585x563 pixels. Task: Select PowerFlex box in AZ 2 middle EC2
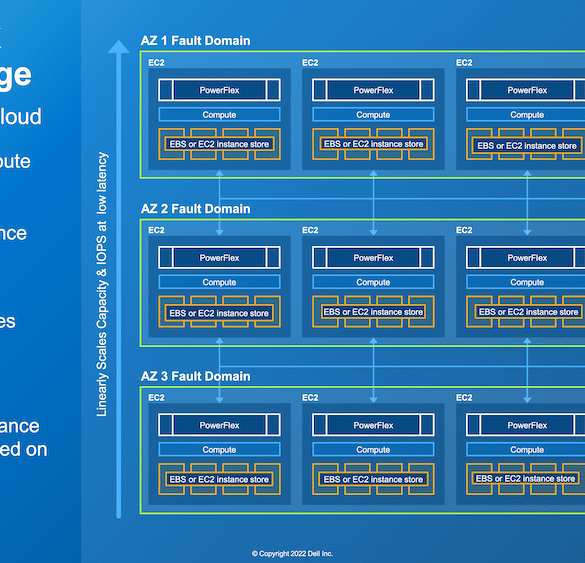pyautogui.click(x=373, y=257)
